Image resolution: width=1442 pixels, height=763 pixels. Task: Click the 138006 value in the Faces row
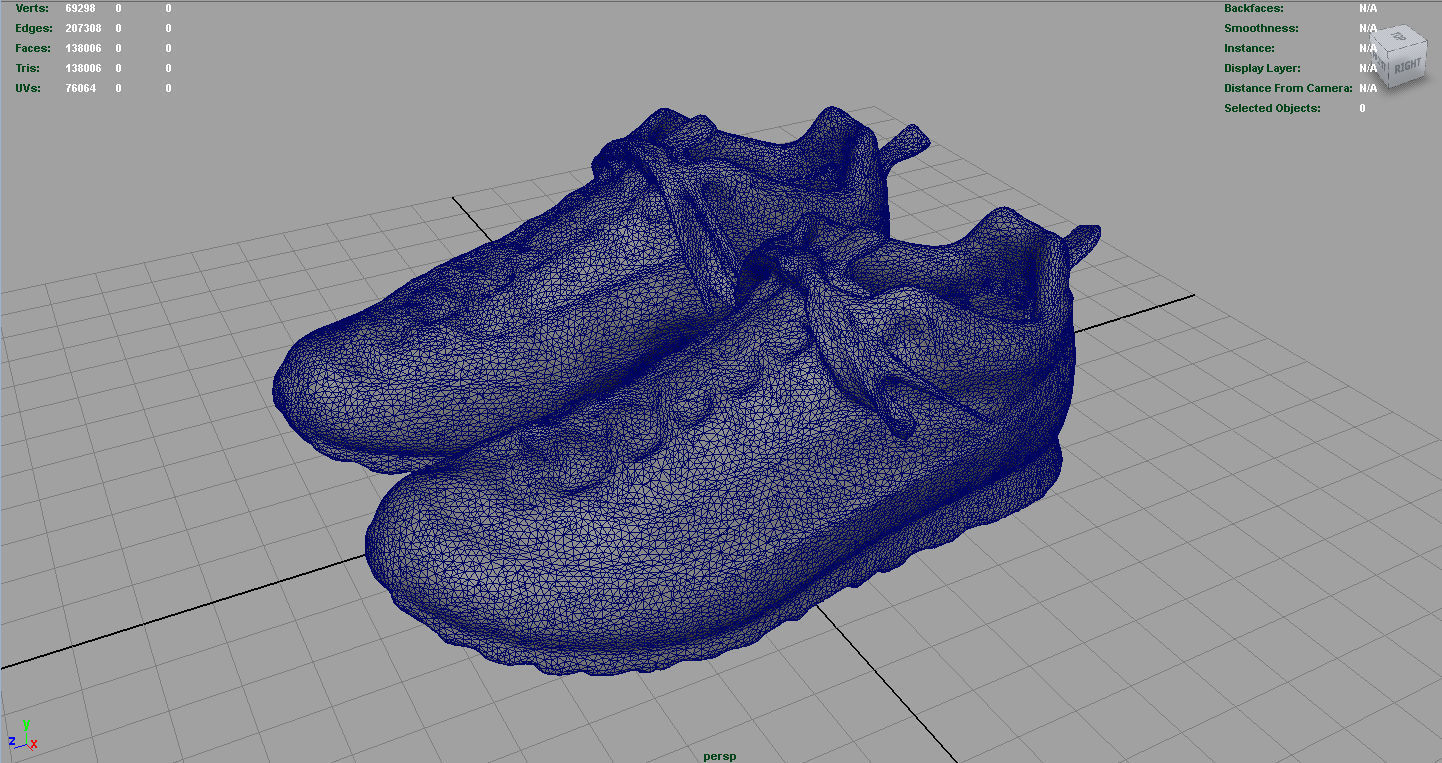click(x=83, y=48)
